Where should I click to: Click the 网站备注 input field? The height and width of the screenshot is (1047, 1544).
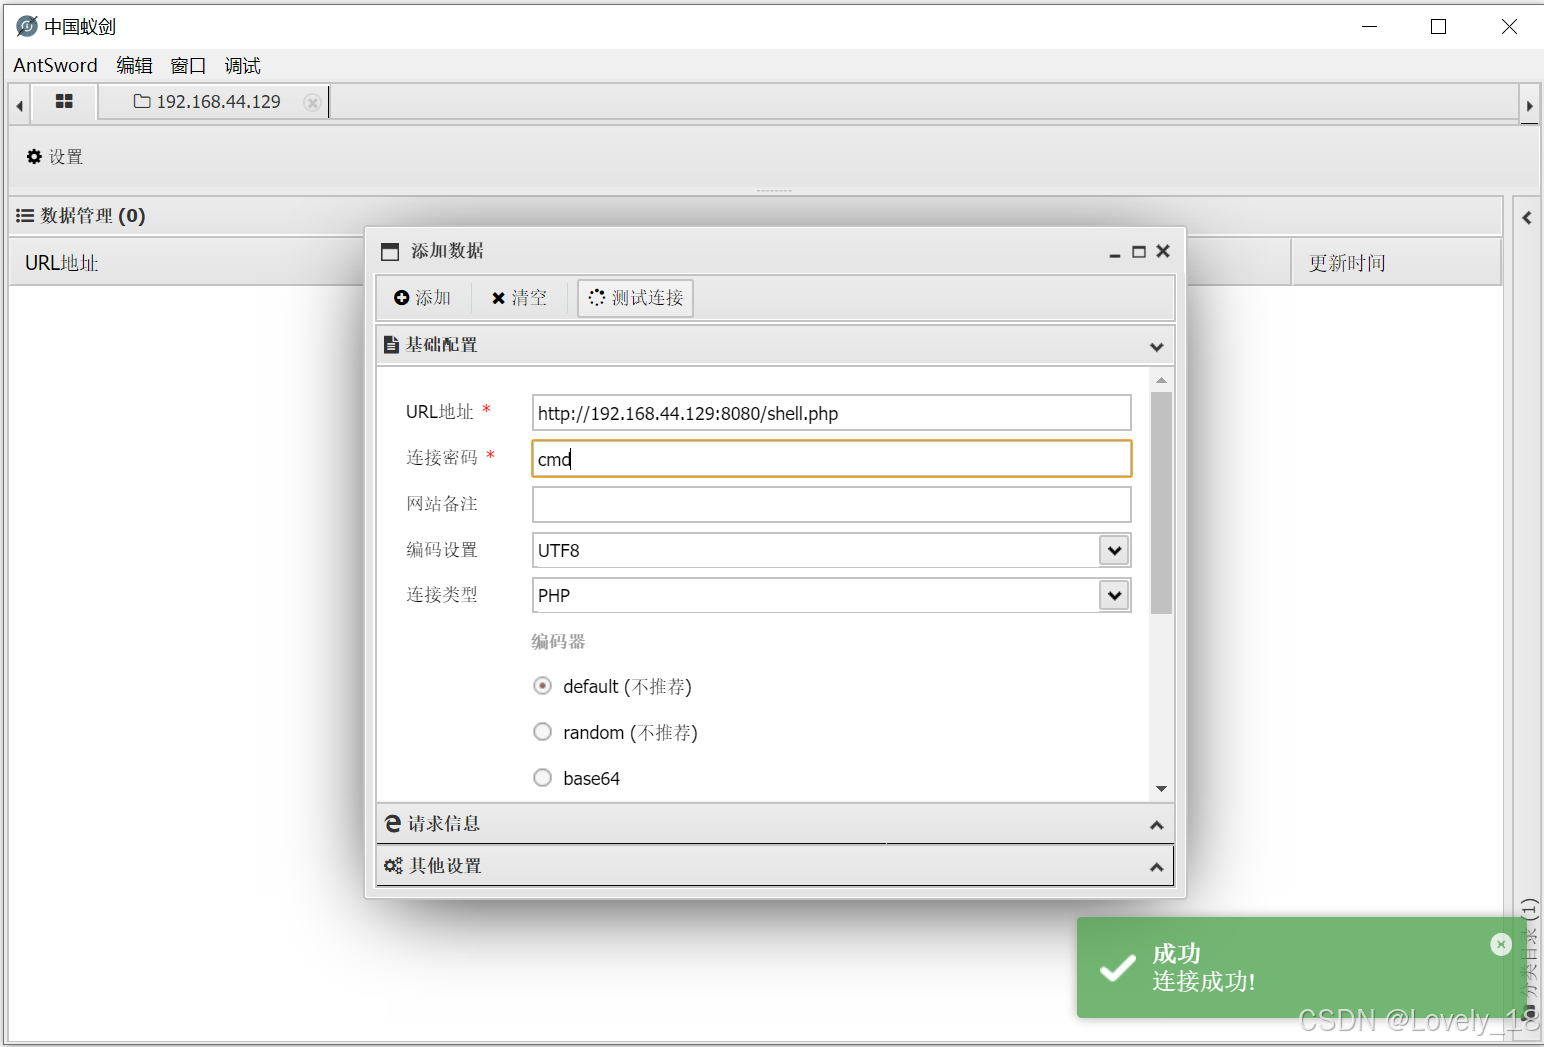831,505
